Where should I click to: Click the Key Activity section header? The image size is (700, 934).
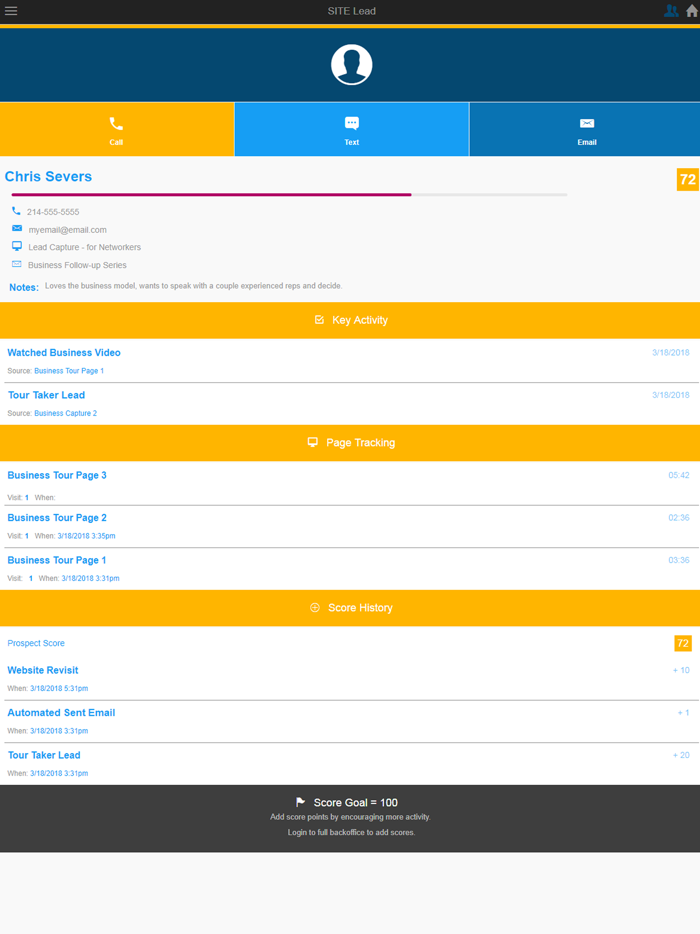coord(350,320)
